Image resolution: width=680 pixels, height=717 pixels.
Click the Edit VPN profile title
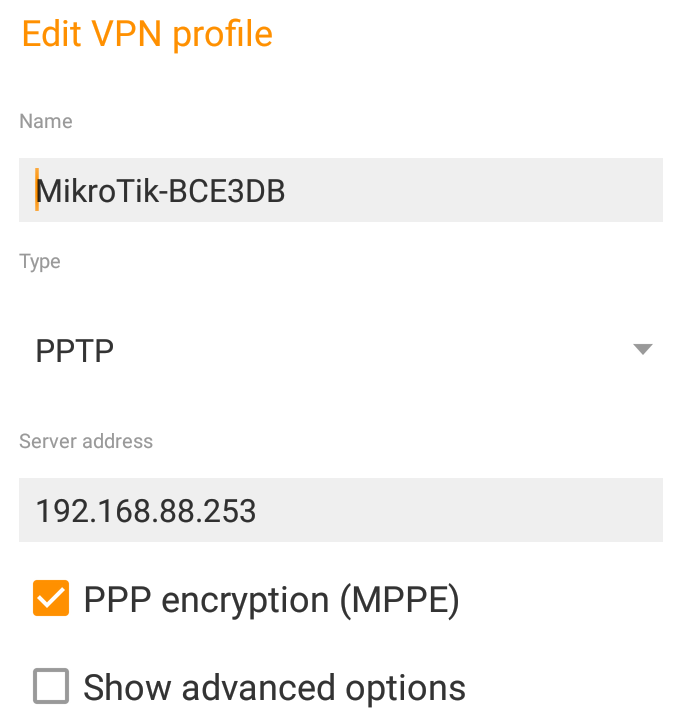(147, 34)
